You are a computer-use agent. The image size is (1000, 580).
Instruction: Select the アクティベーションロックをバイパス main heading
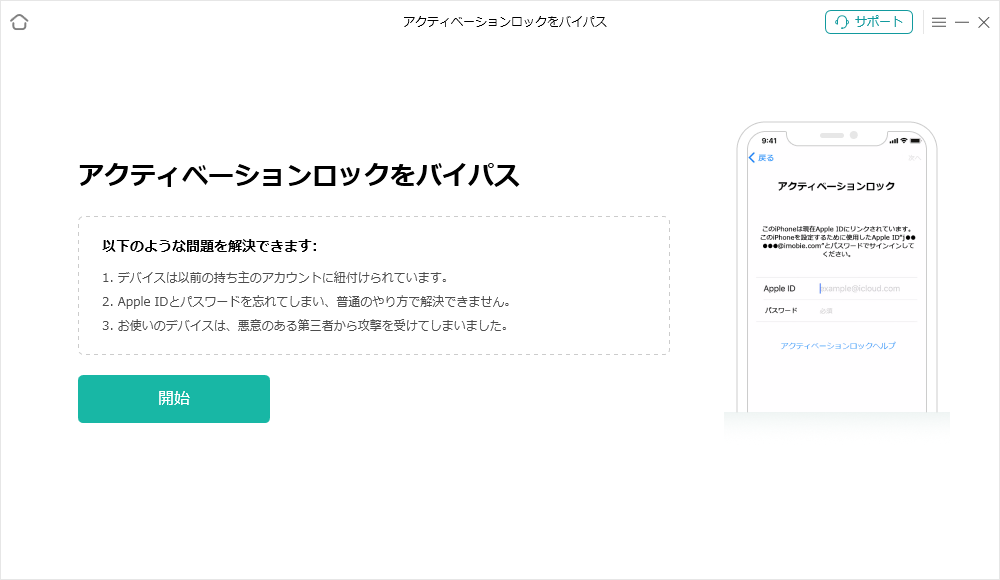(x=298, y=175)
